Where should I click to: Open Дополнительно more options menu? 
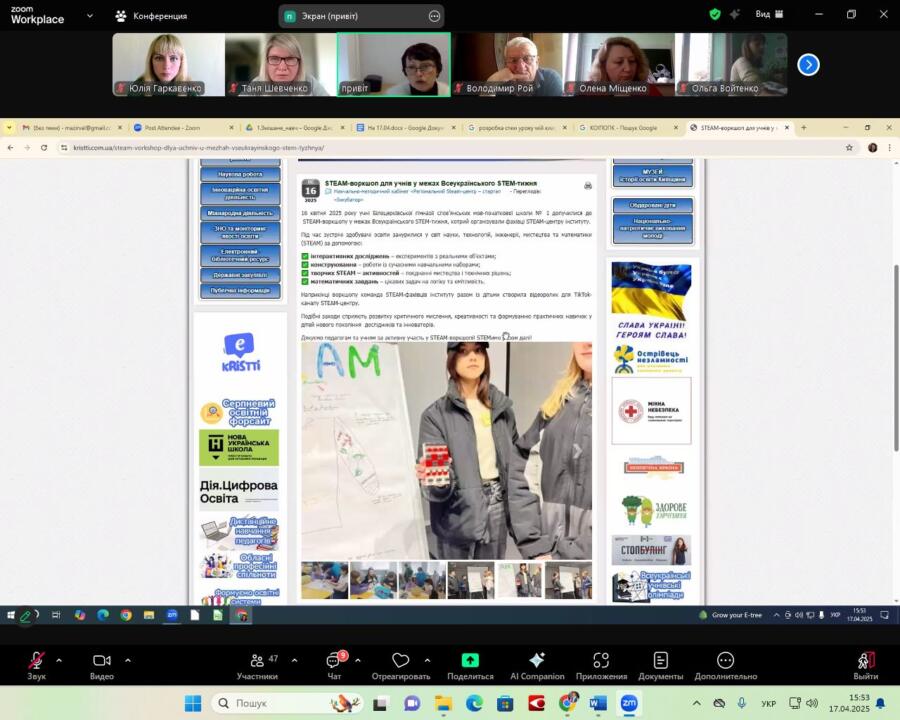point(726,665)
